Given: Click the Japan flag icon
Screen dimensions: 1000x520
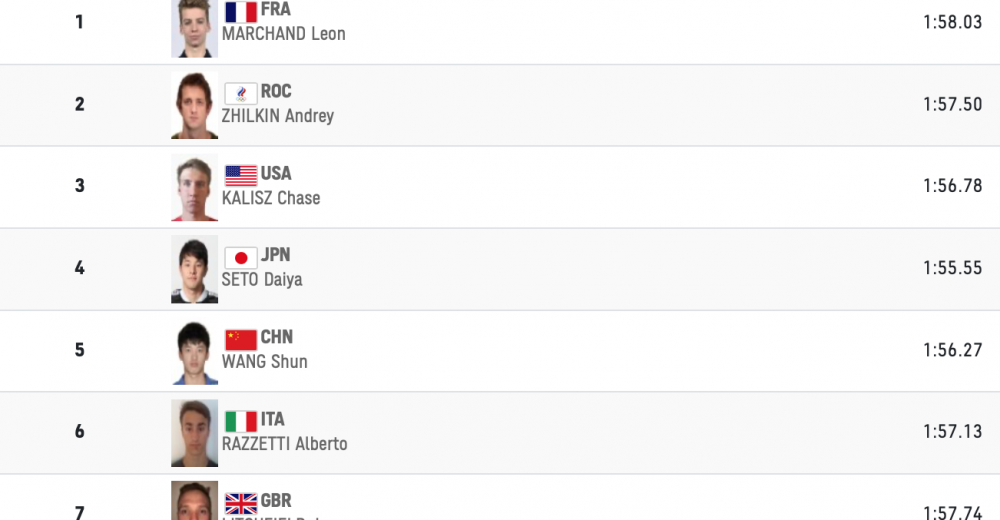Looking at the screenshot, I should 241,257.
